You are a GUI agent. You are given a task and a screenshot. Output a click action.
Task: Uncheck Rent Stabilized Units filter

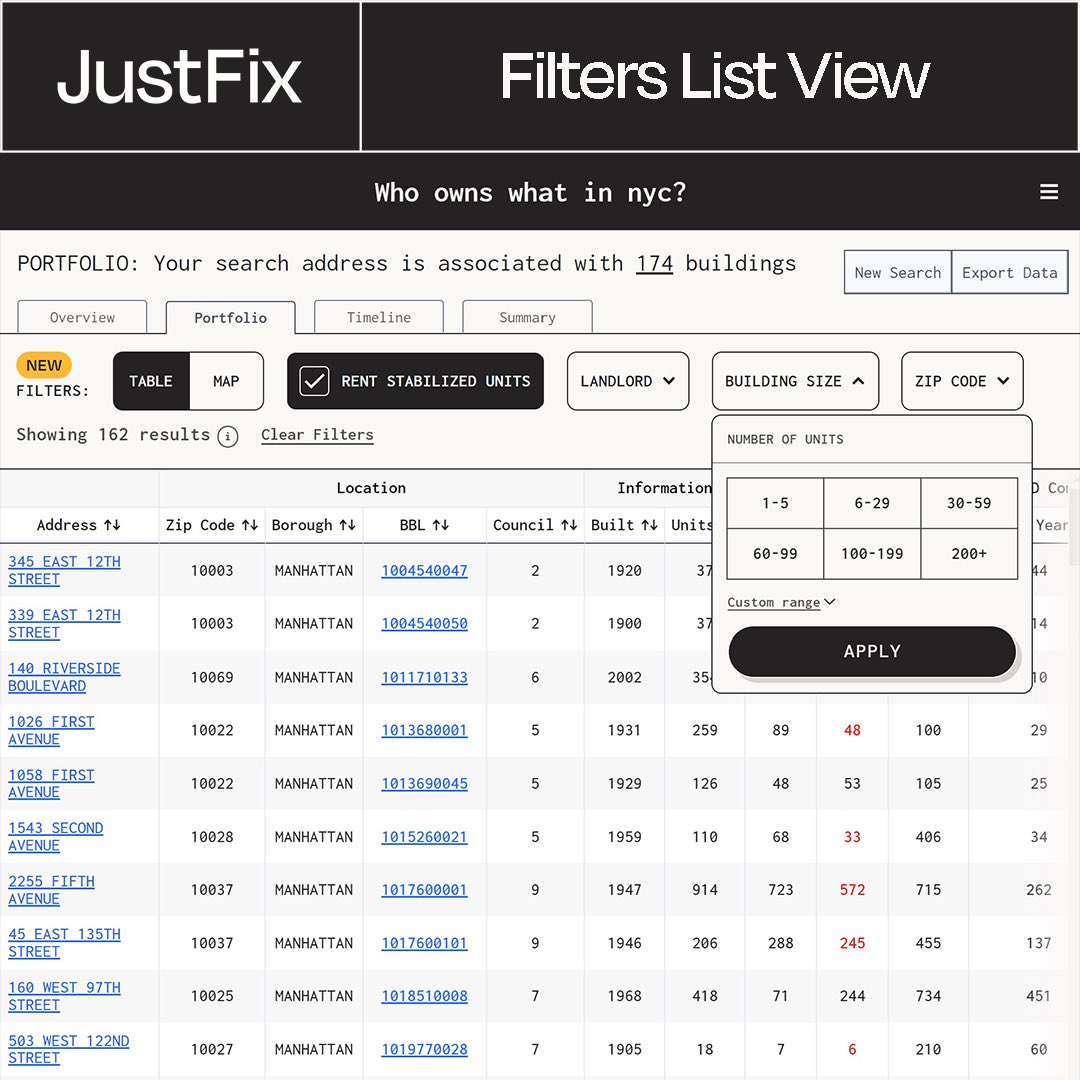[314, 381]
